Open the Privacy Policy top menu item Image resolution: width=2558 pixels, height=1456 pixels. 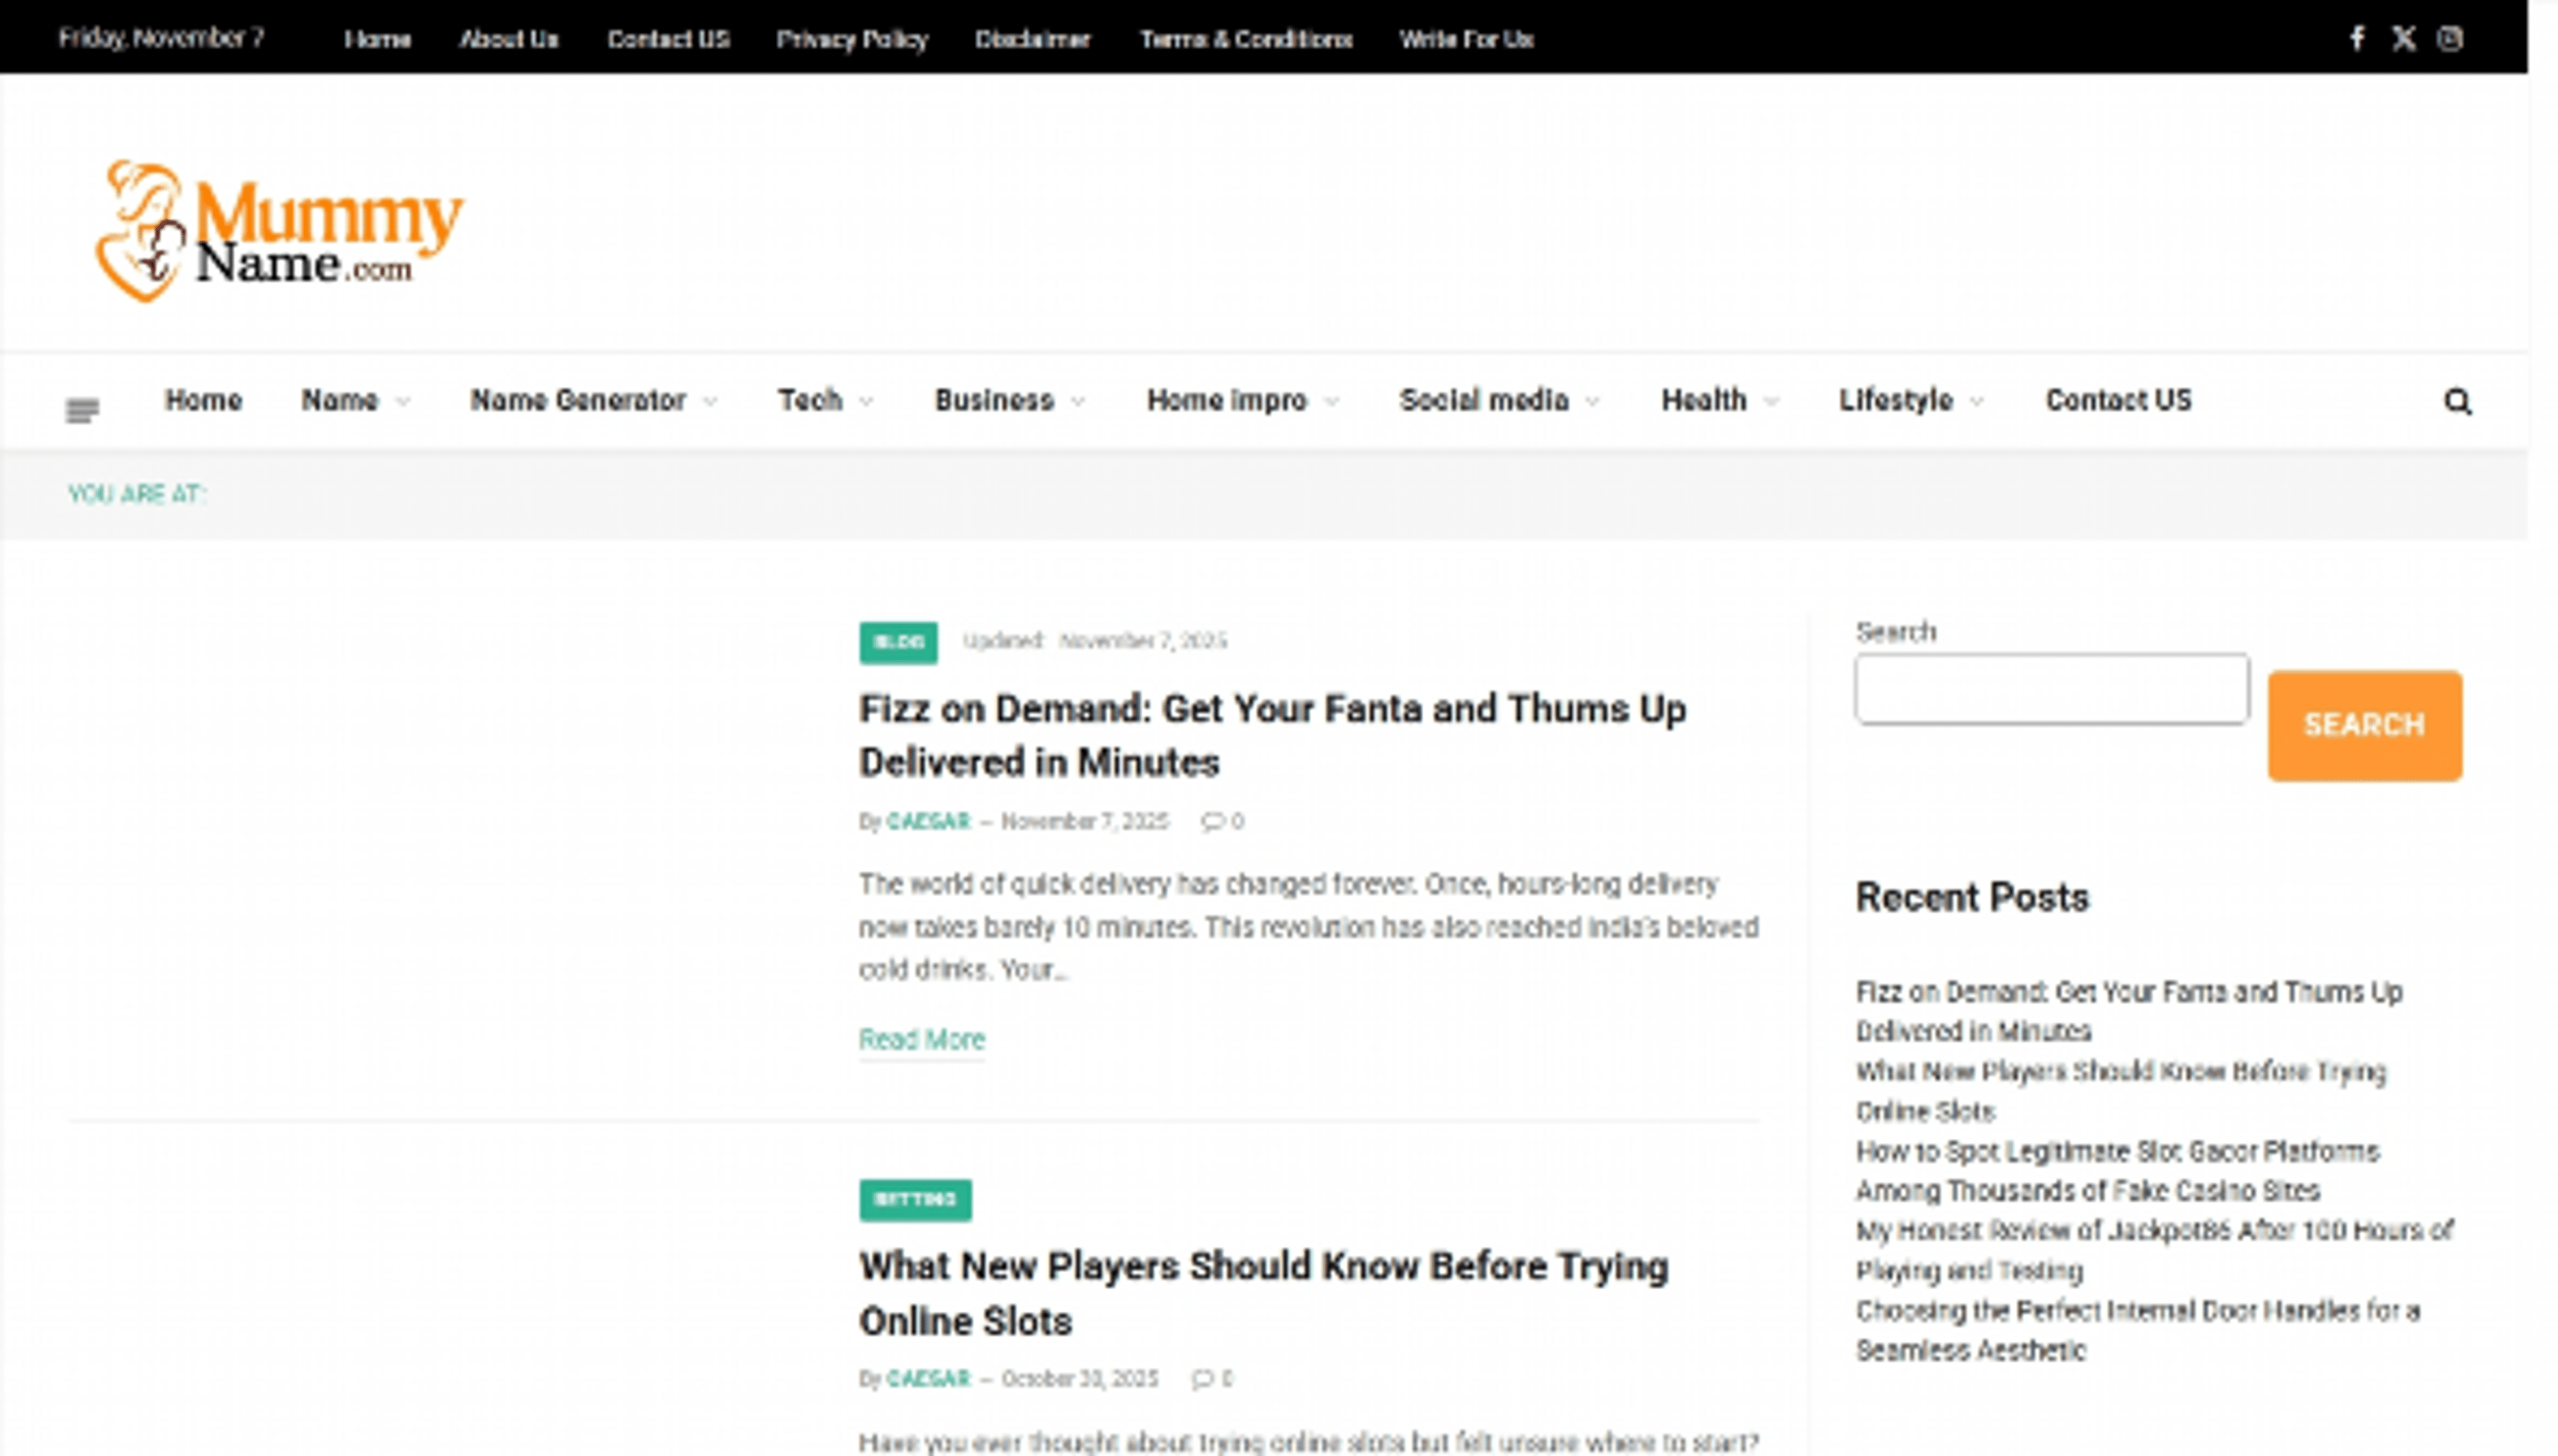click(851, 39)
